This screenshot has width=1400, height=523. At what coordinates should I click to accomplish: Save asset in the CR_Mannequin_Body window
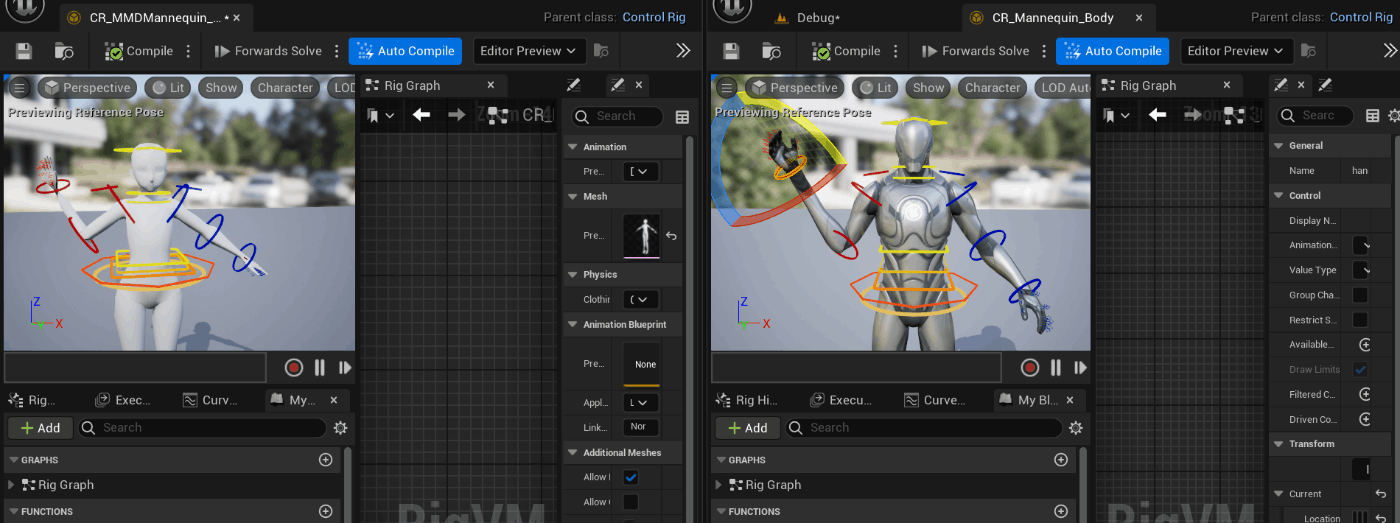(731, 51)
